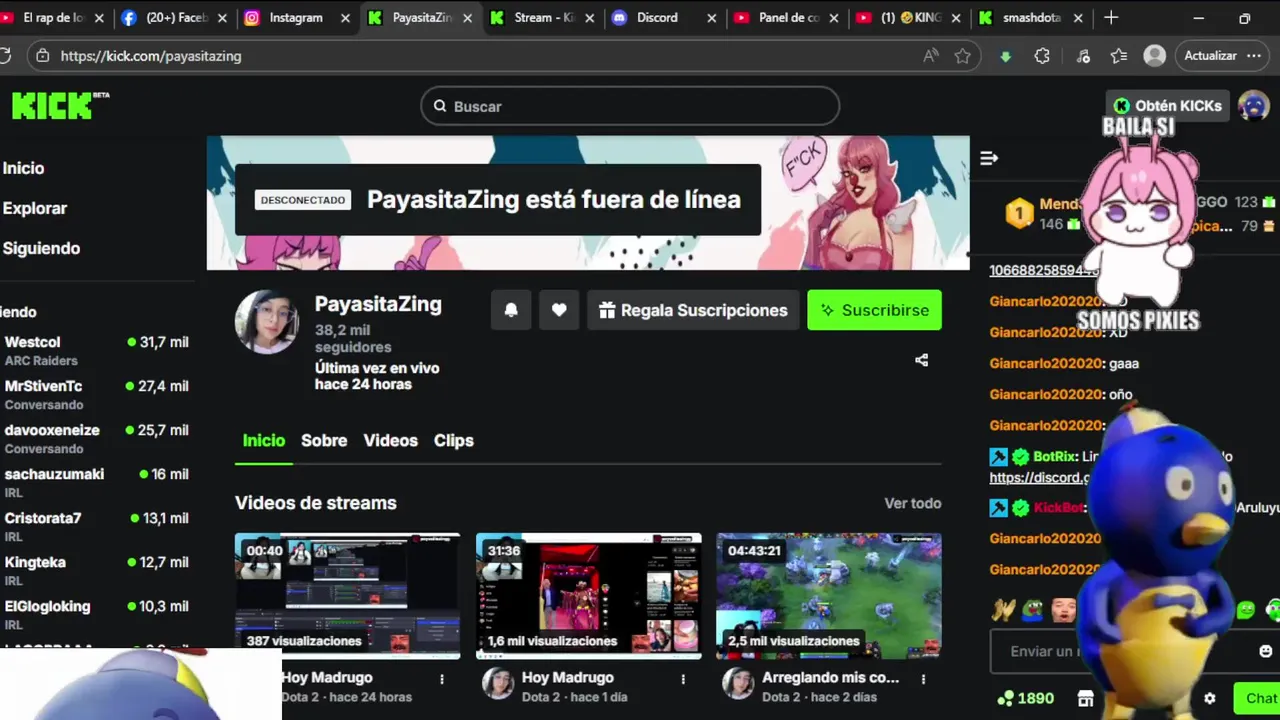Click the Enviar un mensaje chat field
Image resolution: width=1280 pixels, height=720 pixels.
[x=1135, y=651]
